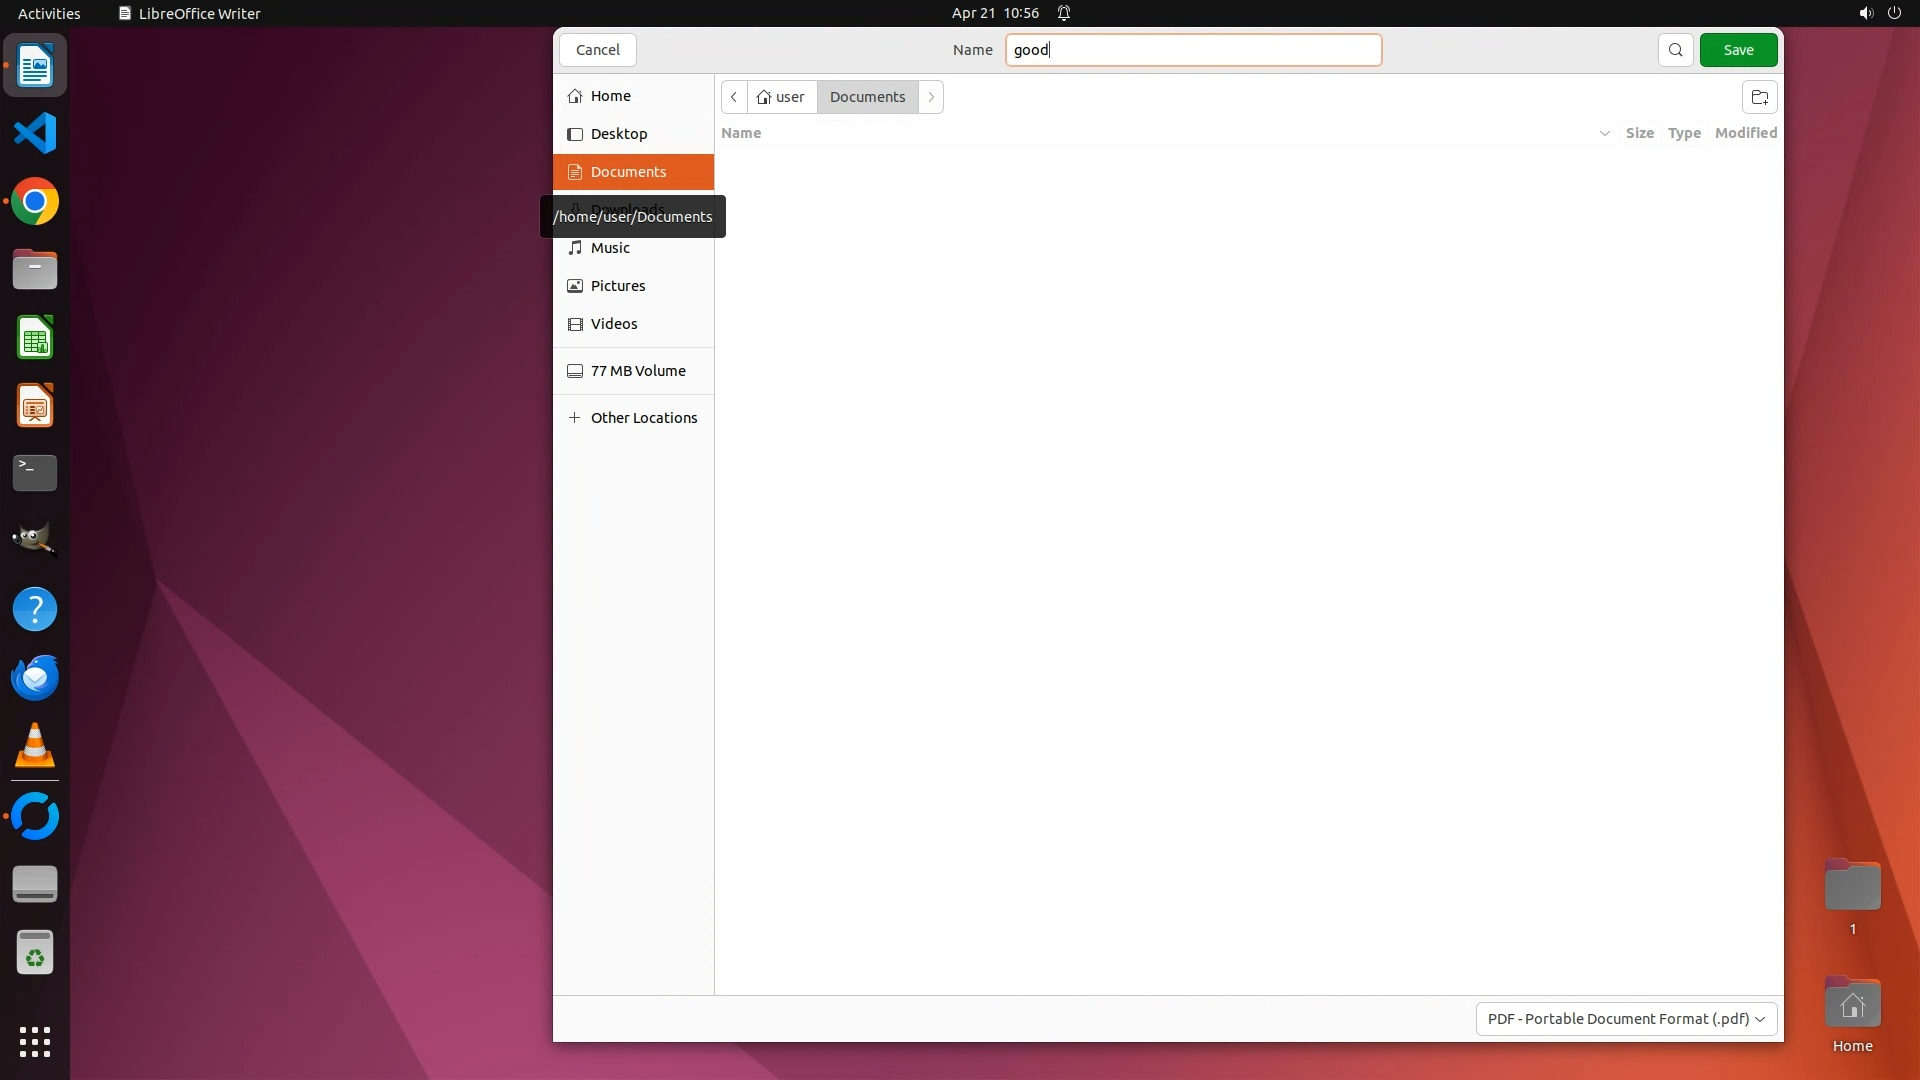Select the Pictures sidebar location
Image resolution: width=1920 pixels, height=1080 pixels.
[x=618, y=286]
